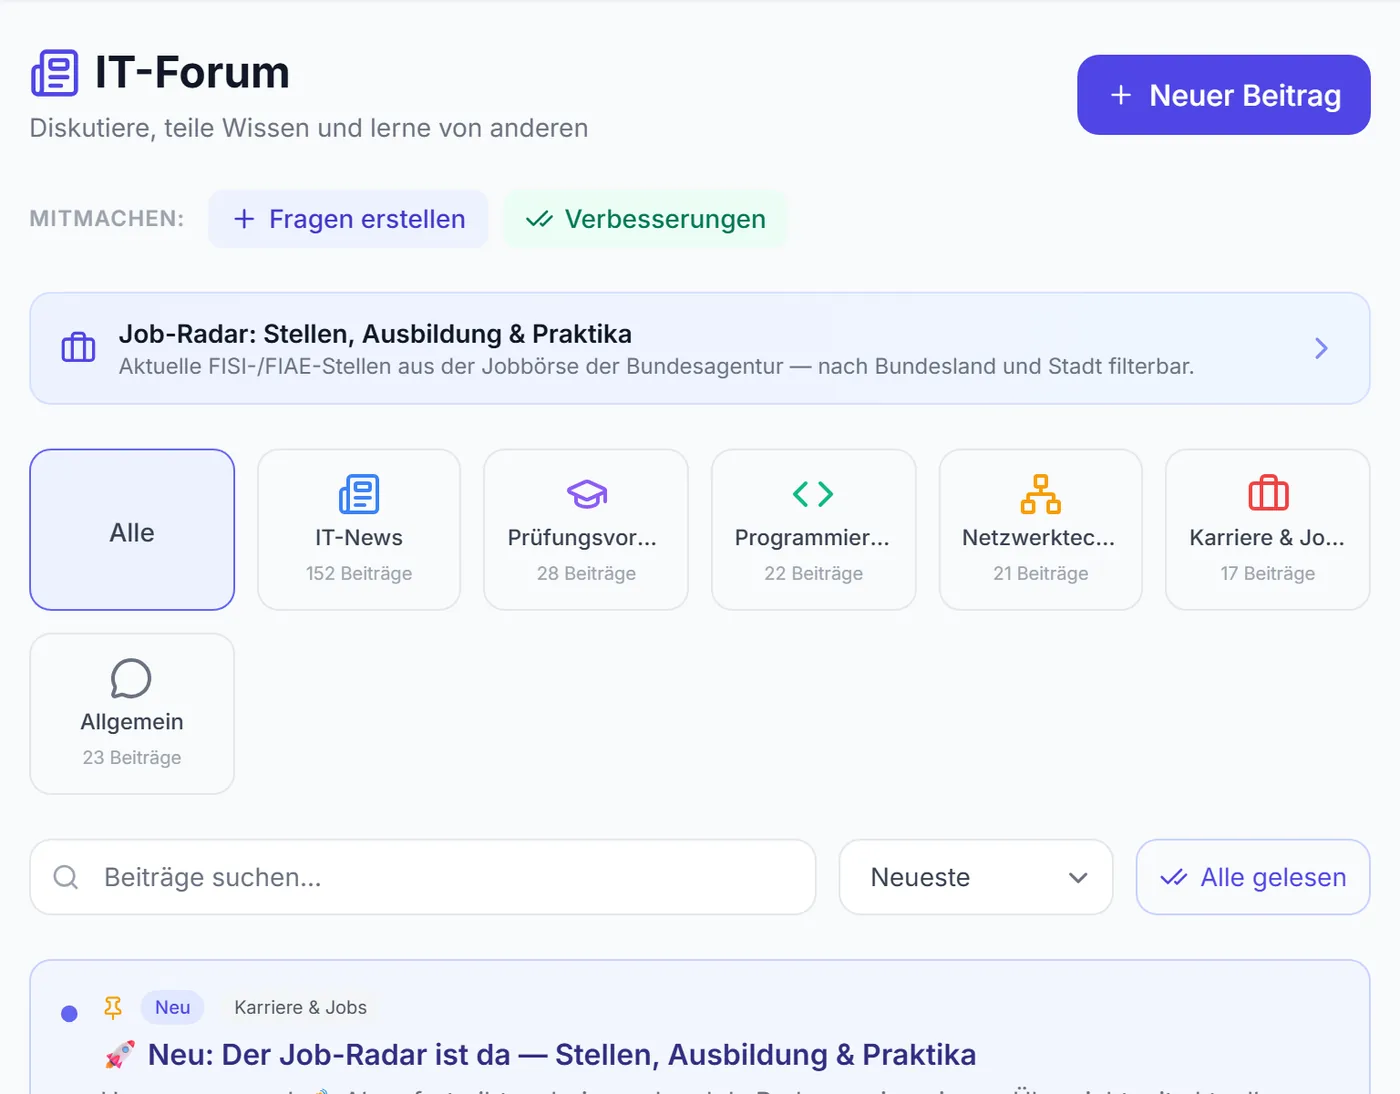Filter by Programmier... category

coord(814,530)
